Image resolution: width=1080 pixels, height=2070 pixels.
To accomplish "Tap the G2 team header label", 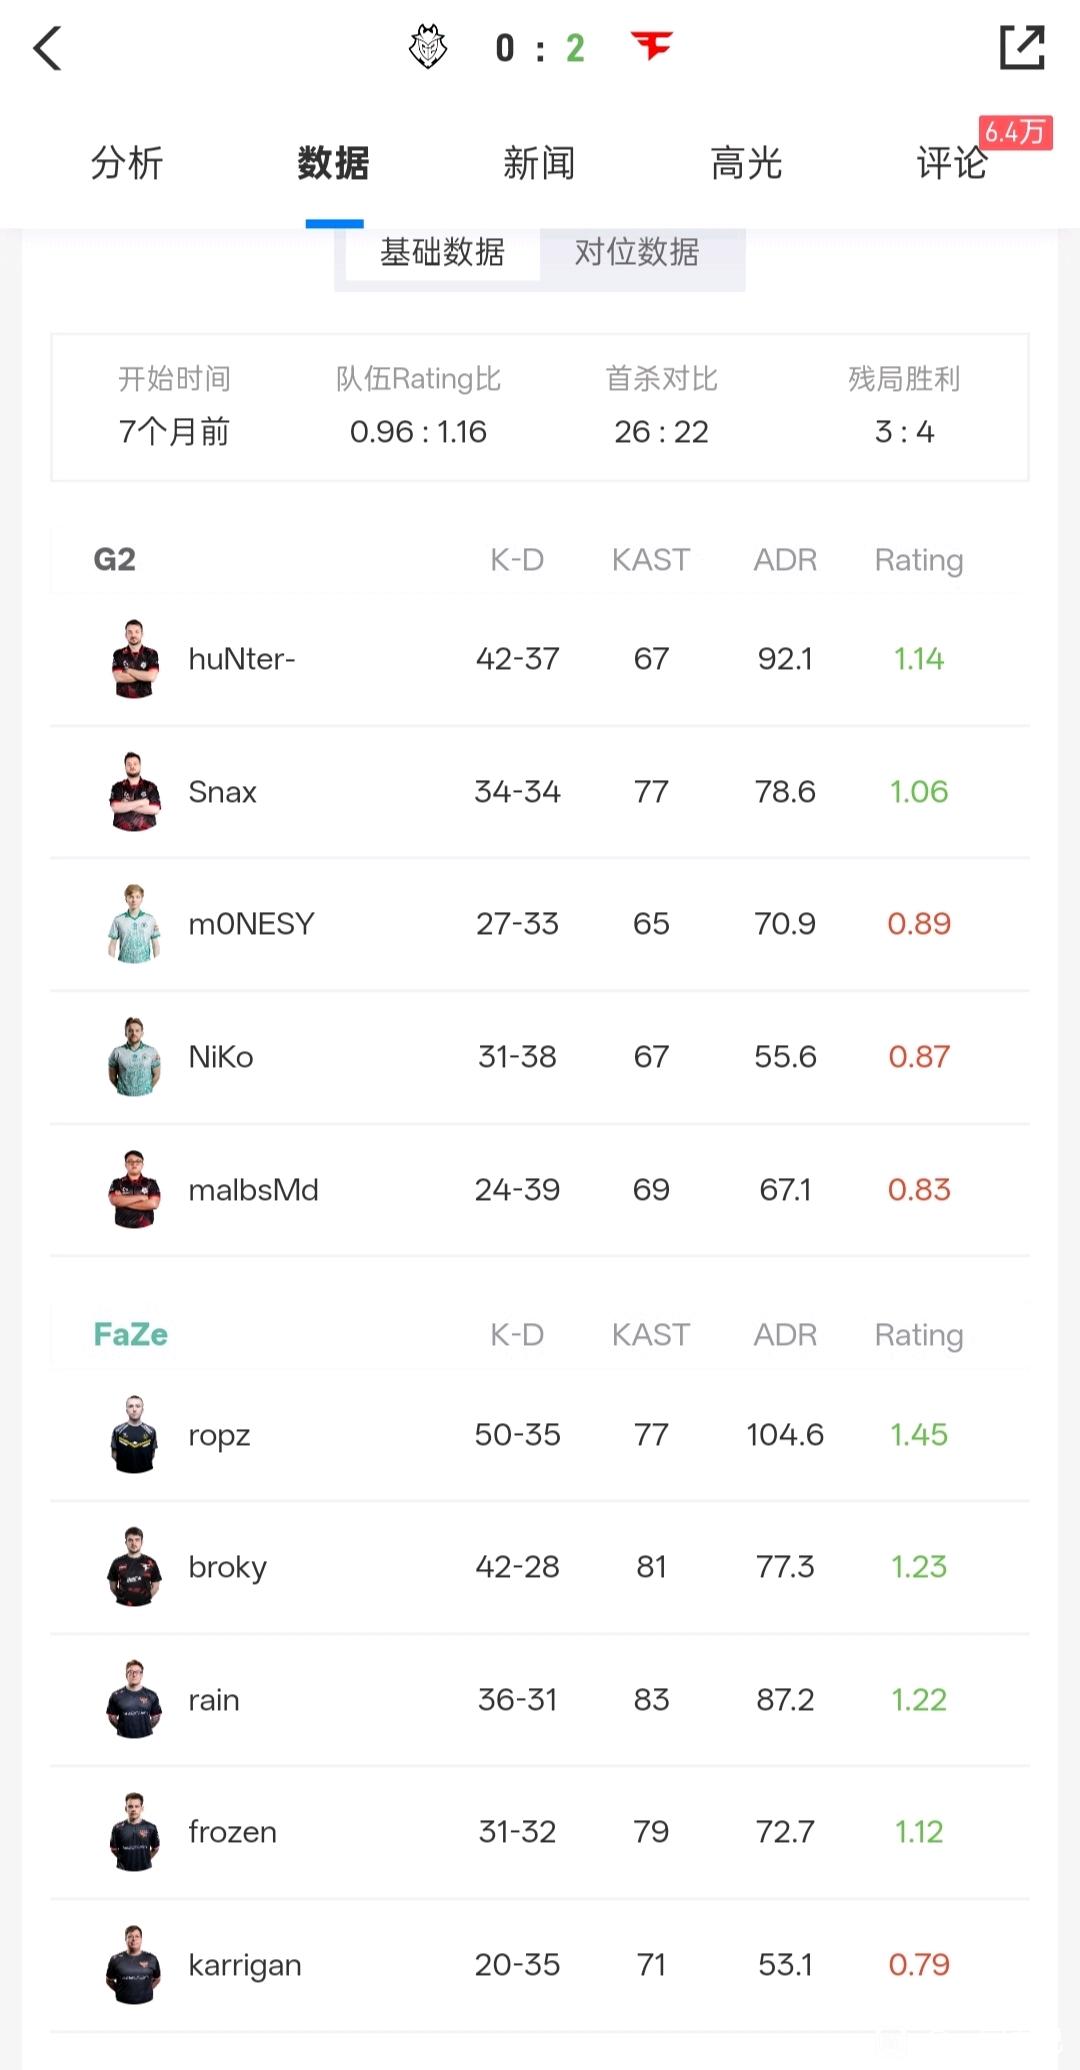I will tap(115, 560).
